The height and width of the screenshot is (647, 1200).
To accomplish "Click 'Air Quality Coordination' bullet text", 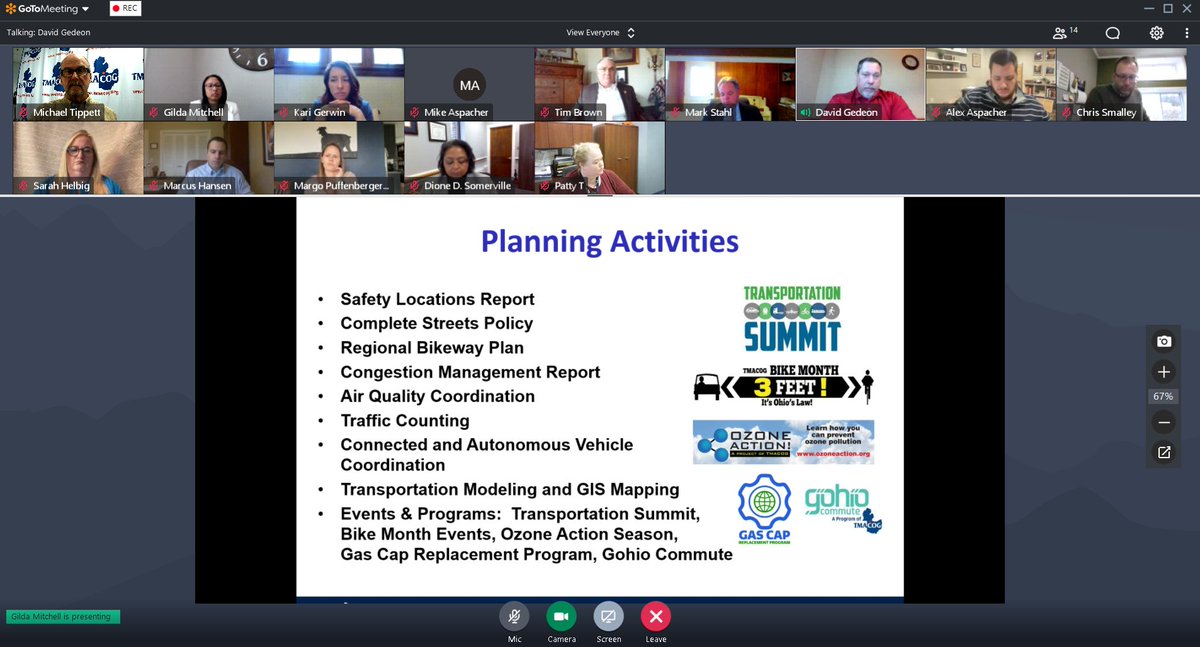I will 437,396.
